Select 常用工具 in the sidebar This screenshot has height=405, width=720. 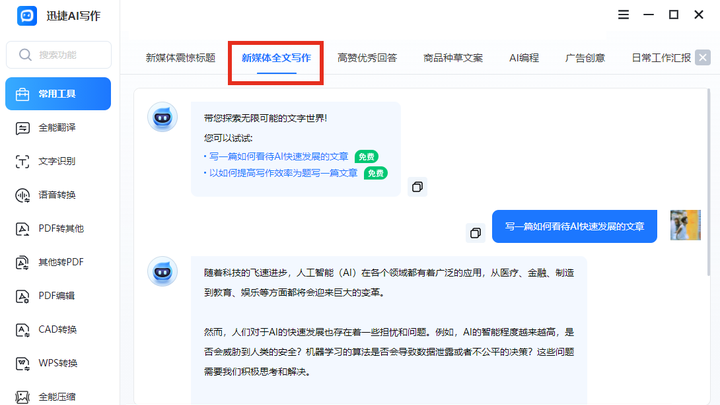pyautogui.click(x=58, y=94)
